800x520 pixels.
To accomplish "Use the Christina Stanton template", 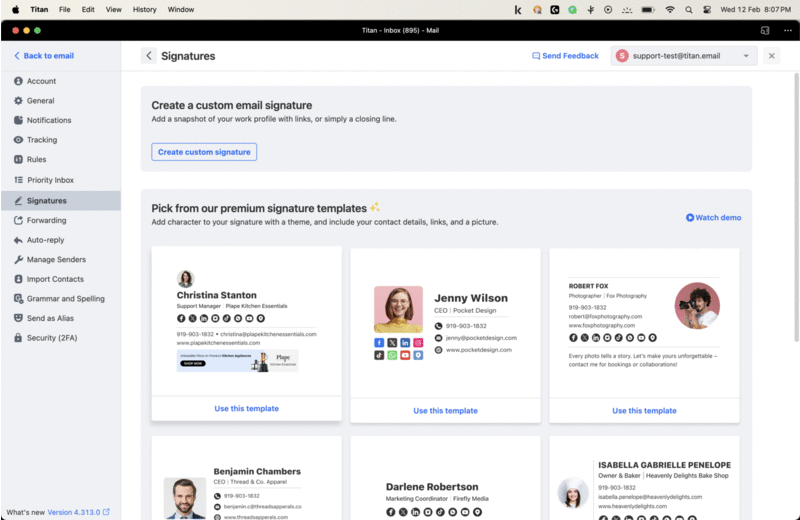I will [x=246, y=408].
